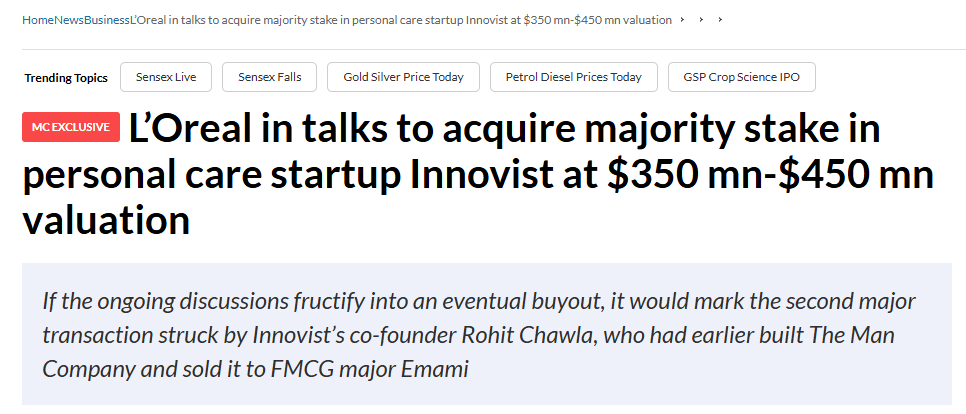Viewport: 966px width, 414px height.
Task: Go to Home in the breadcrumb
Action: pyautogui.click(x=36, y=20)
